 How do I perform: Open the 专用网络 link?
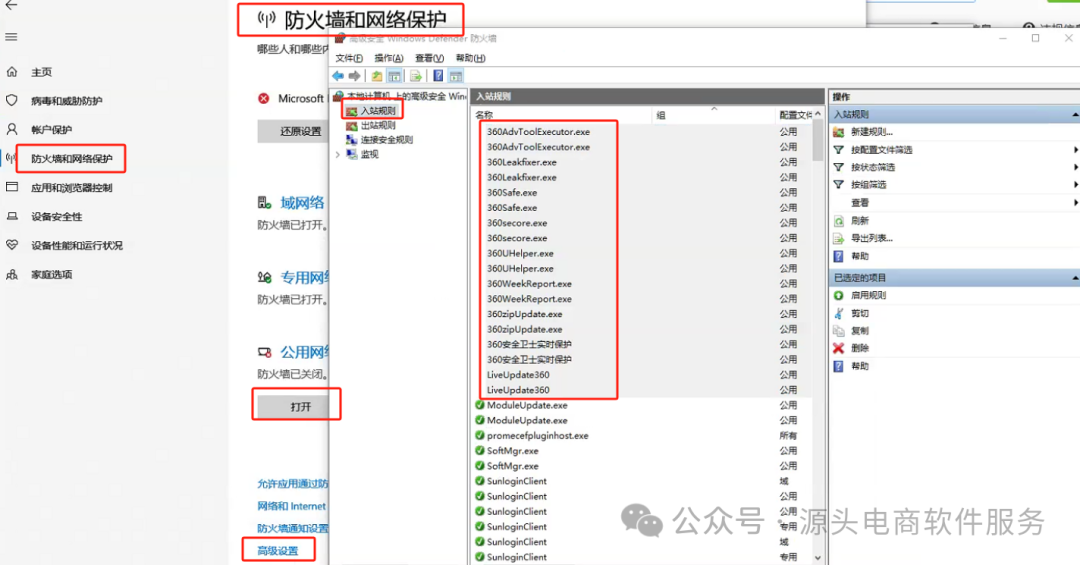(304, 277)
